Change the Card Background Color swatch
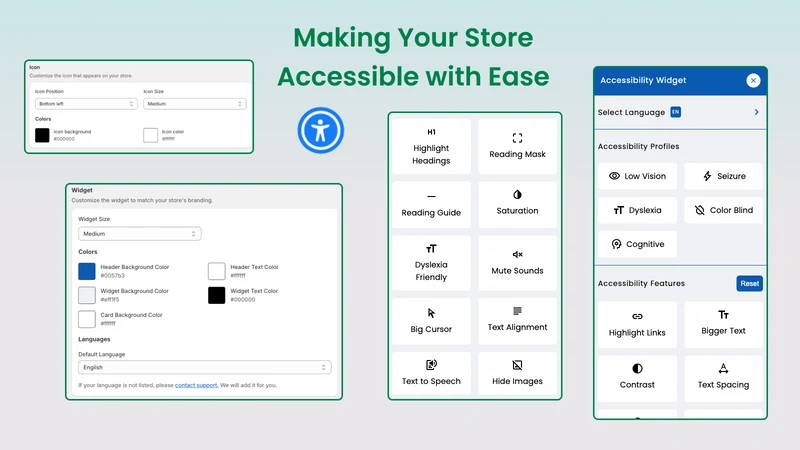Image resolution: width=800 pixels, height=450 pixels. click(87, 319)
